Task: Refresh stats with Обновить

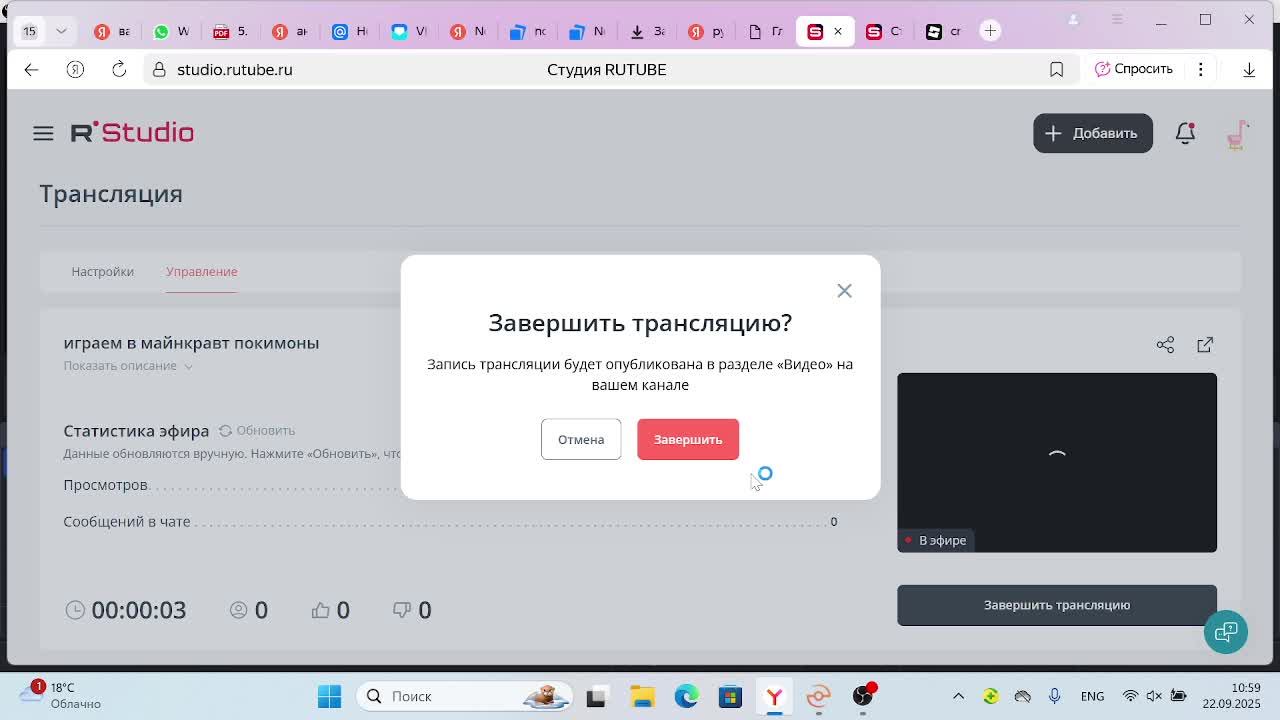Action: (257, 430)
